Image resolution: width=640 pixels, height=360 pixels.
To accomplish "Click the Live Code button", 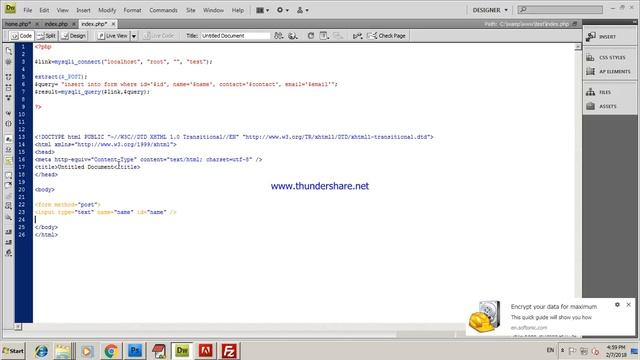I will pos(159,36).
